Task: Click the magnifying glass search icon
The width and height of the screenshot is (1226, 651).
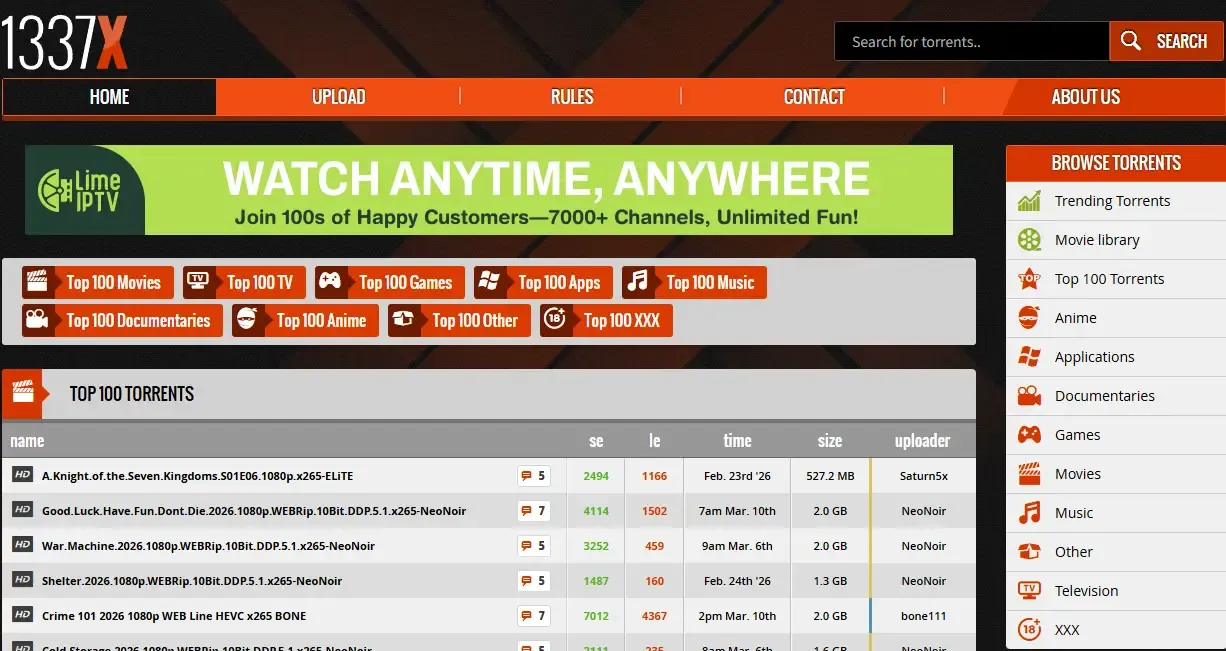Action: pos(1131,41)
